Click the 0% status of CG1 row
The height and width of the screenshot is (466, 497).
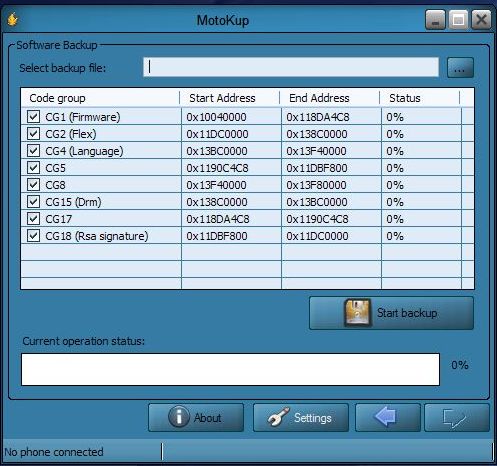(395, 117)
